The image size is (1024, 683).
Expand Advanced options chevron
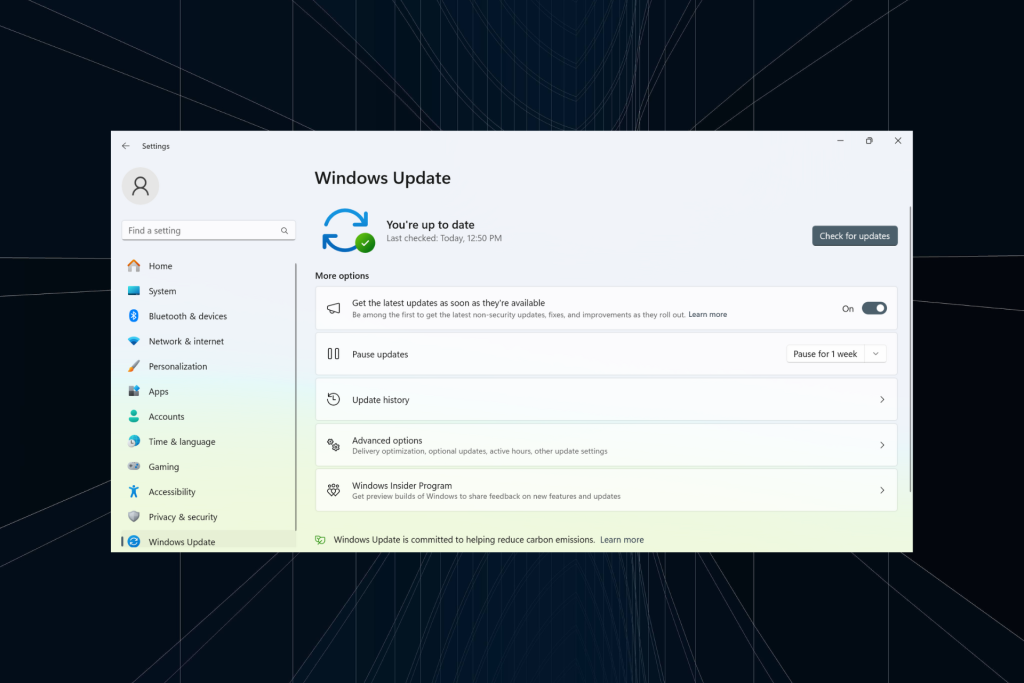(882, 445)
